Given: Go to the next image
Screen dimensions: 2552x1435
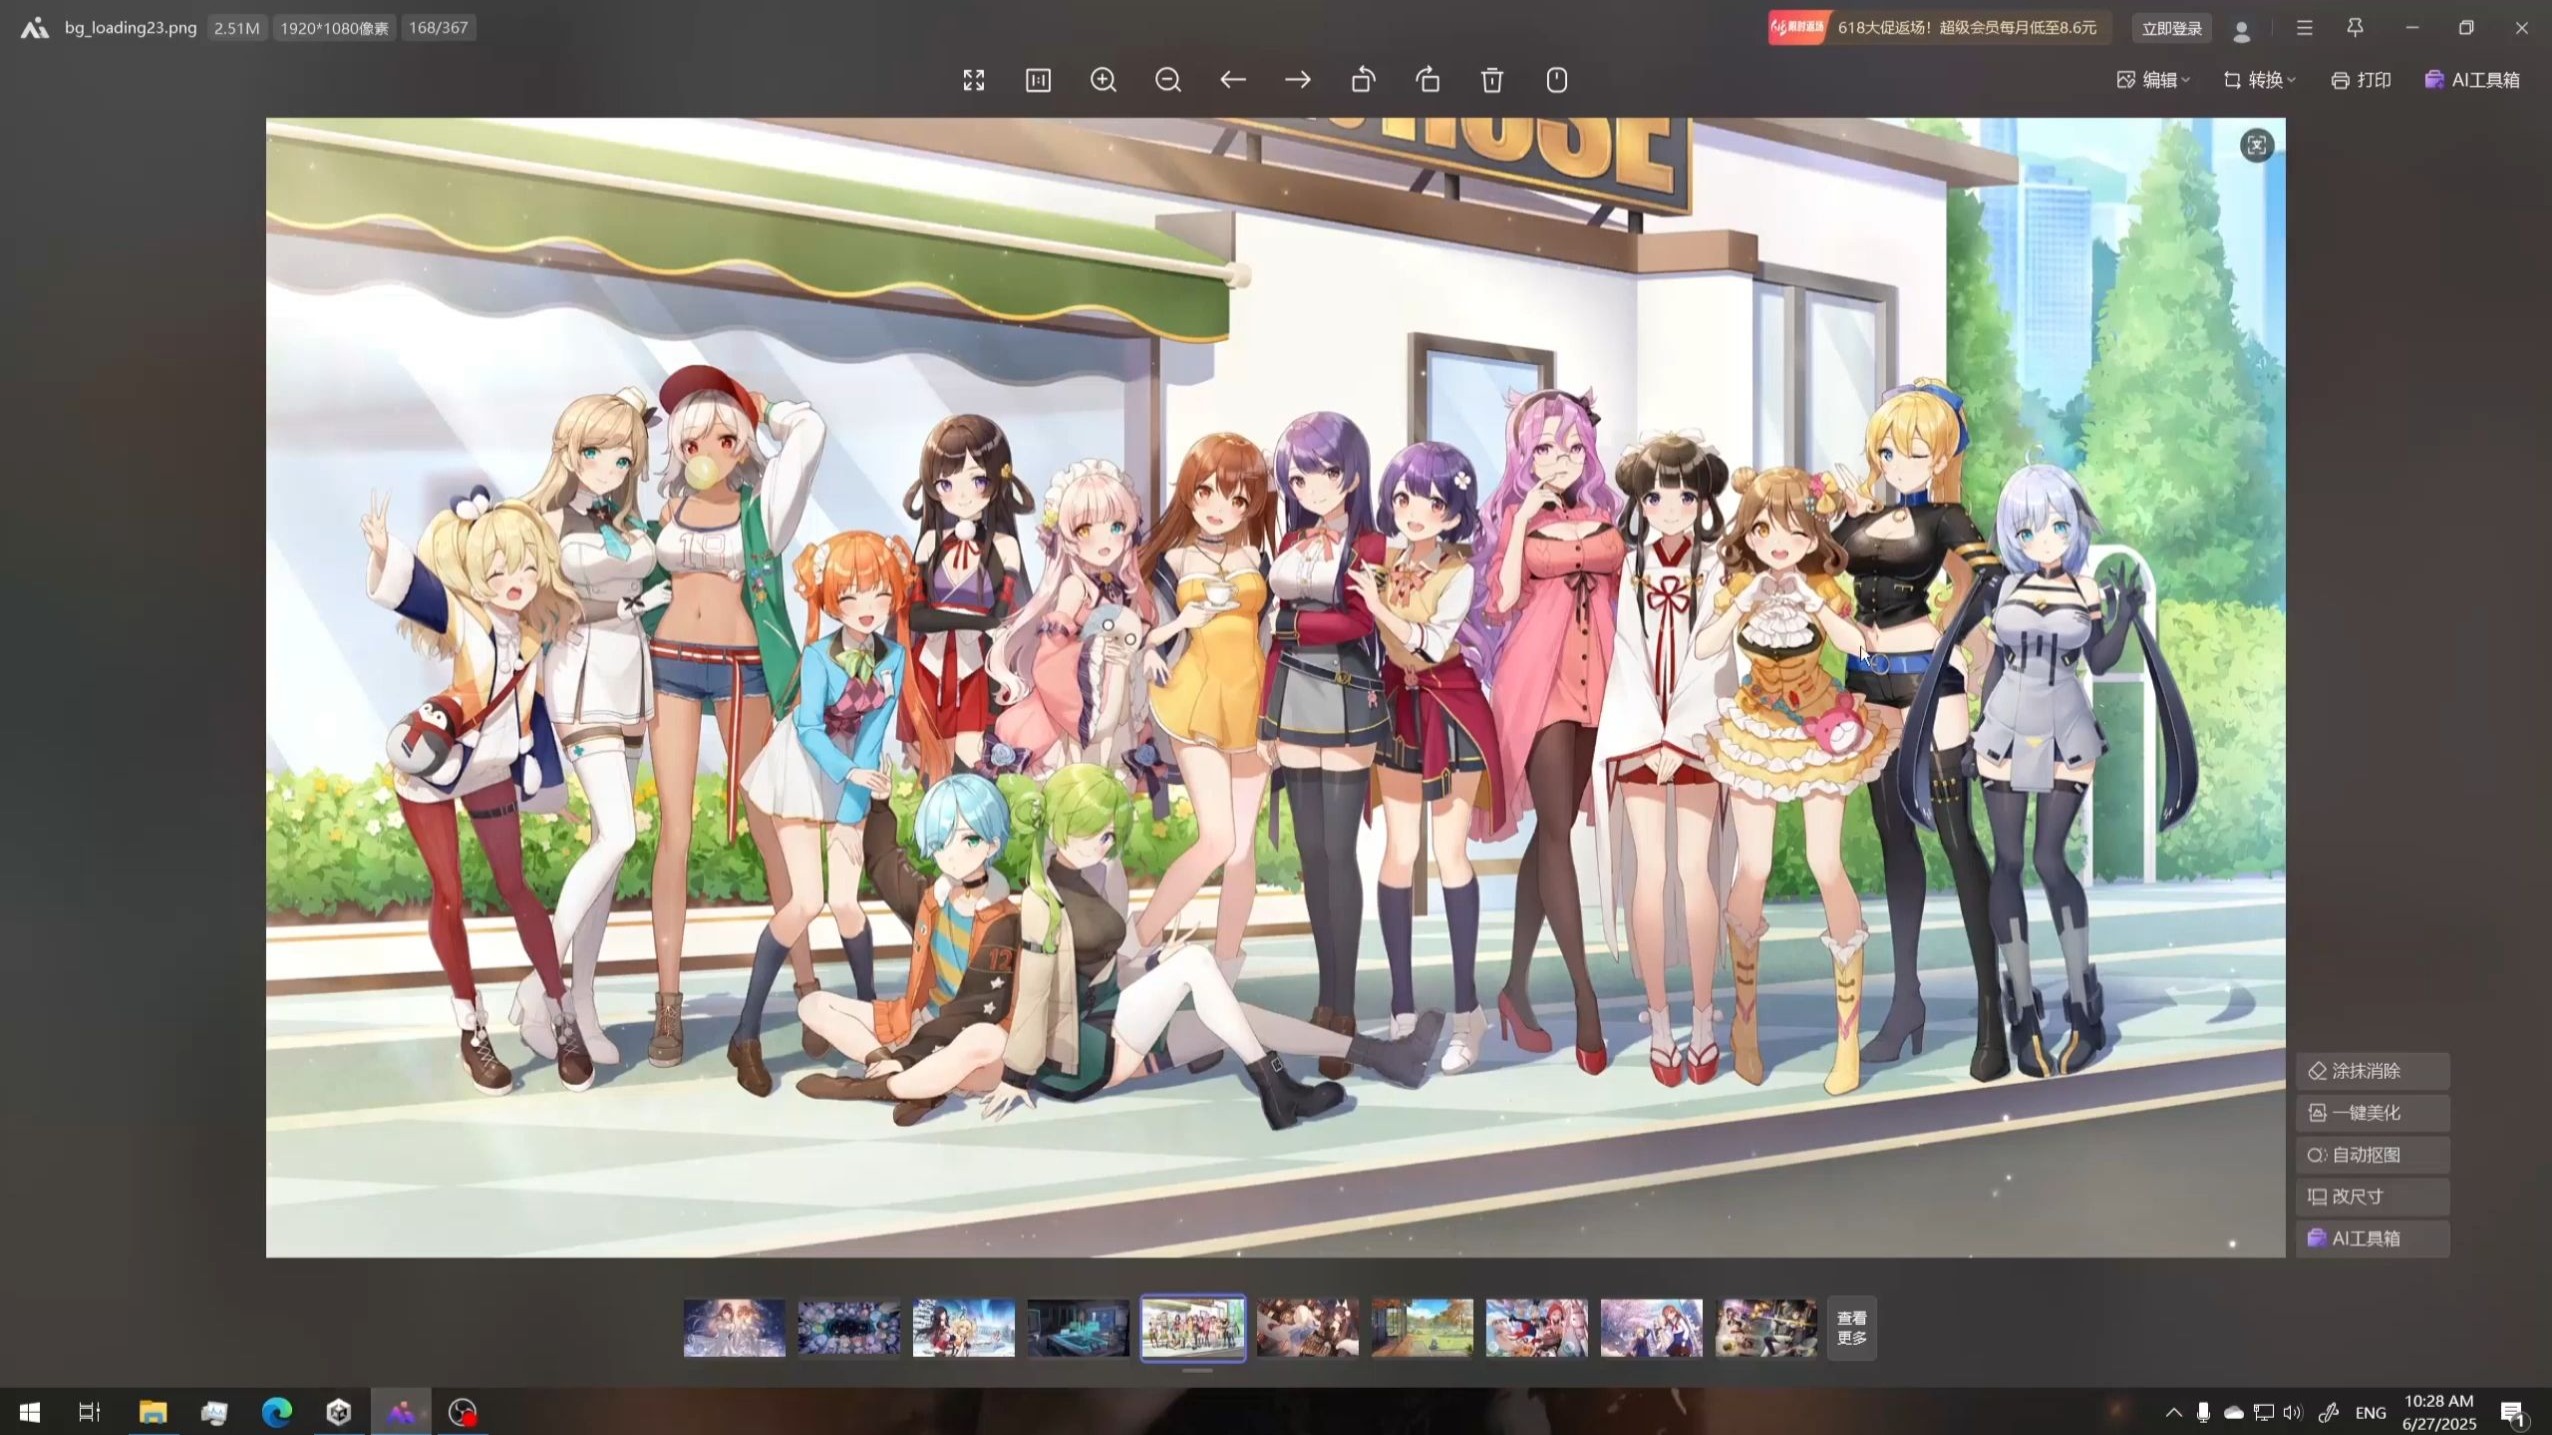Looking at the screenshot, I should click(x=1297, y=80).
